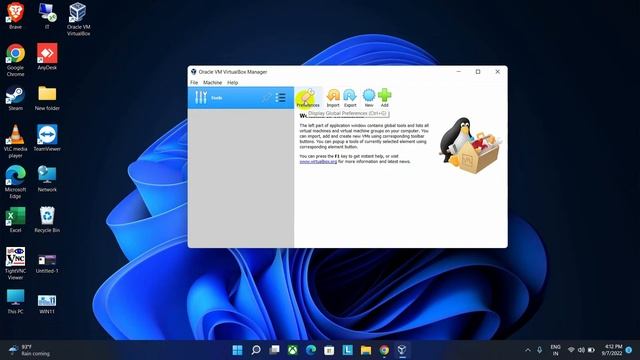Select the Recycle Bin desktop icon

(x=47, y=220)
